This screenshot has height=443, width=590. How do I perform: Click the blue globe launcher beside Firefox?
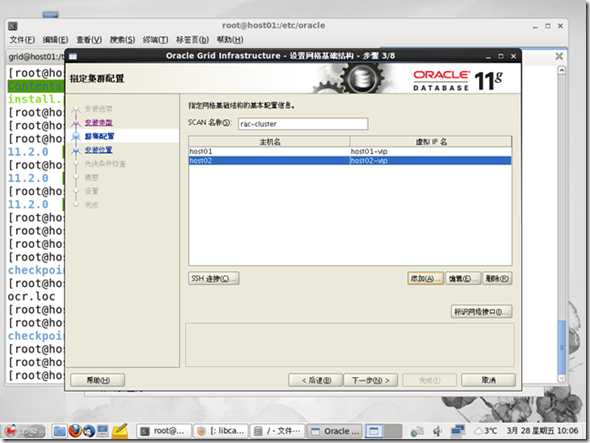pos(89,431)
